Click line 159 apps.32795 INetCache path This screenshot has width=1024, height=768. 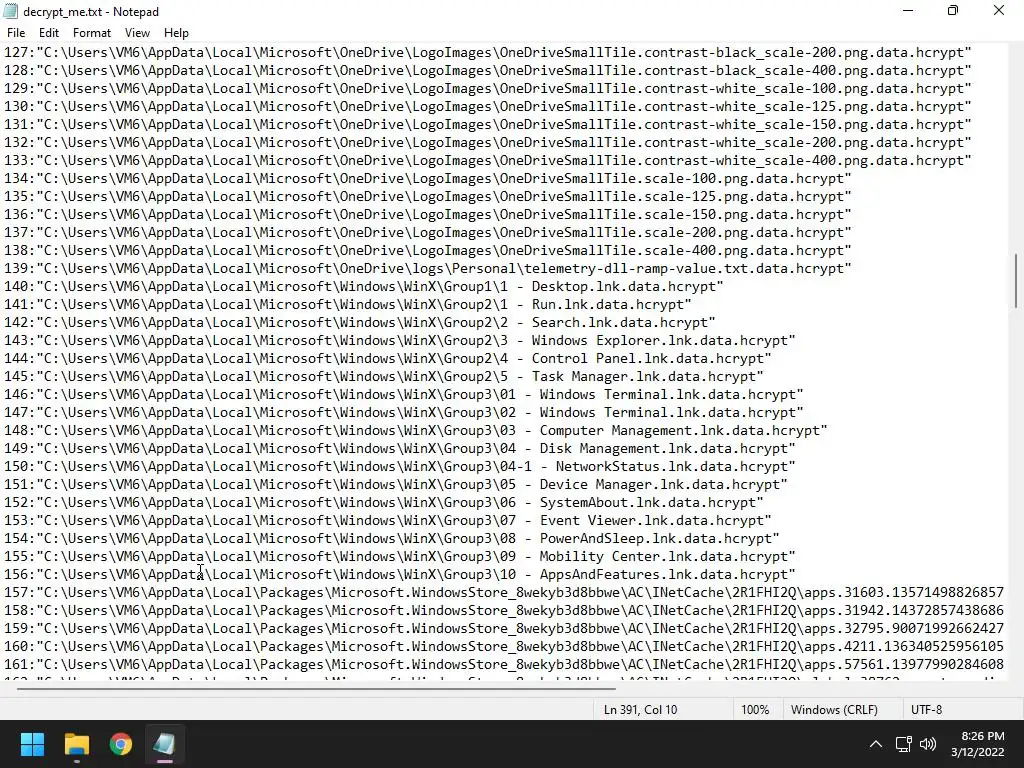coord(504,628)
